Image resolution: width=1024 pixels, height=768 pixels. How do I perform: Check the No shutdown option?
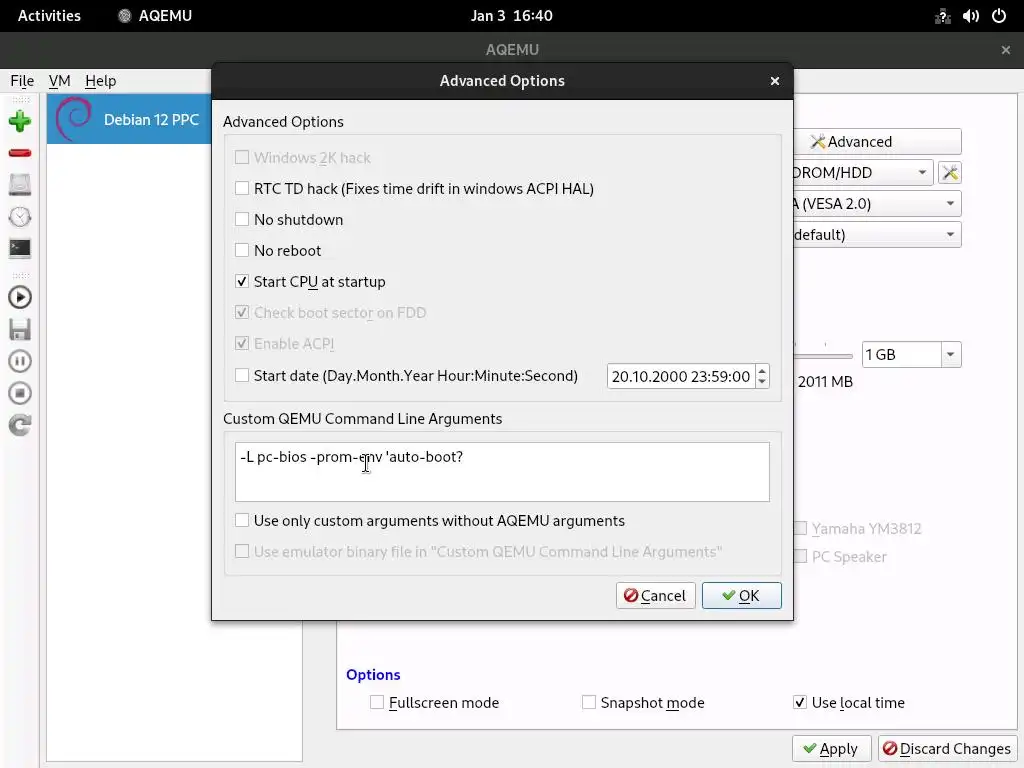(242, 219)
